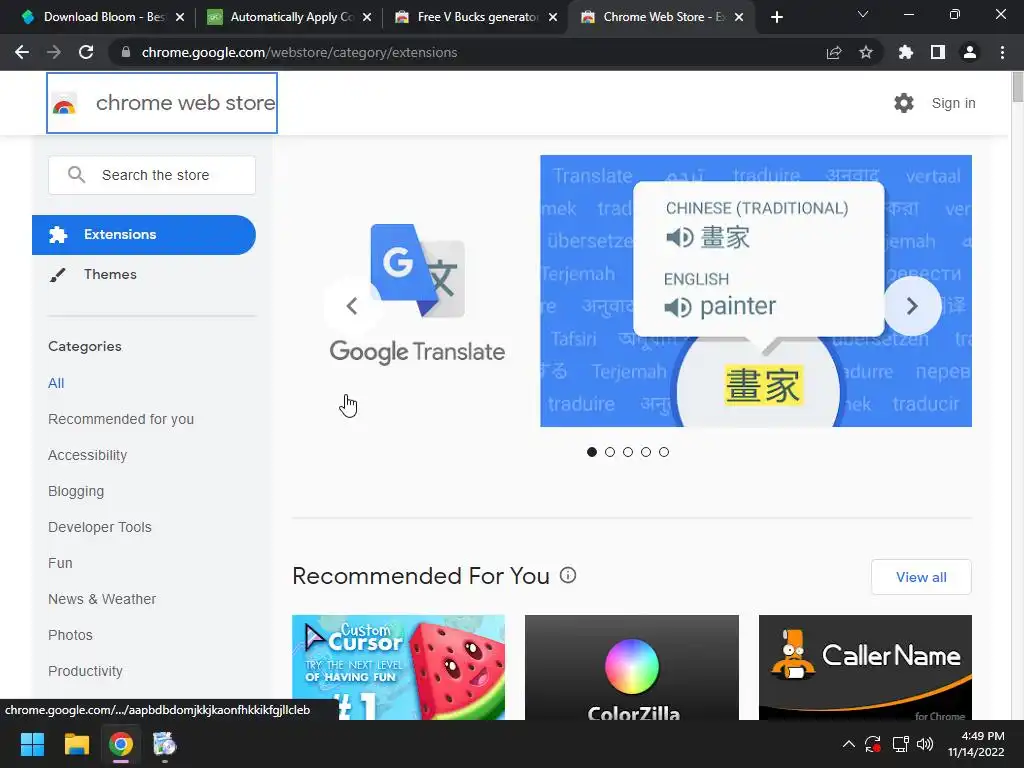The height and width of the screenshot is (768, 1024).
Task: Click View all recommended extensions
Action: tap(921, 577)
